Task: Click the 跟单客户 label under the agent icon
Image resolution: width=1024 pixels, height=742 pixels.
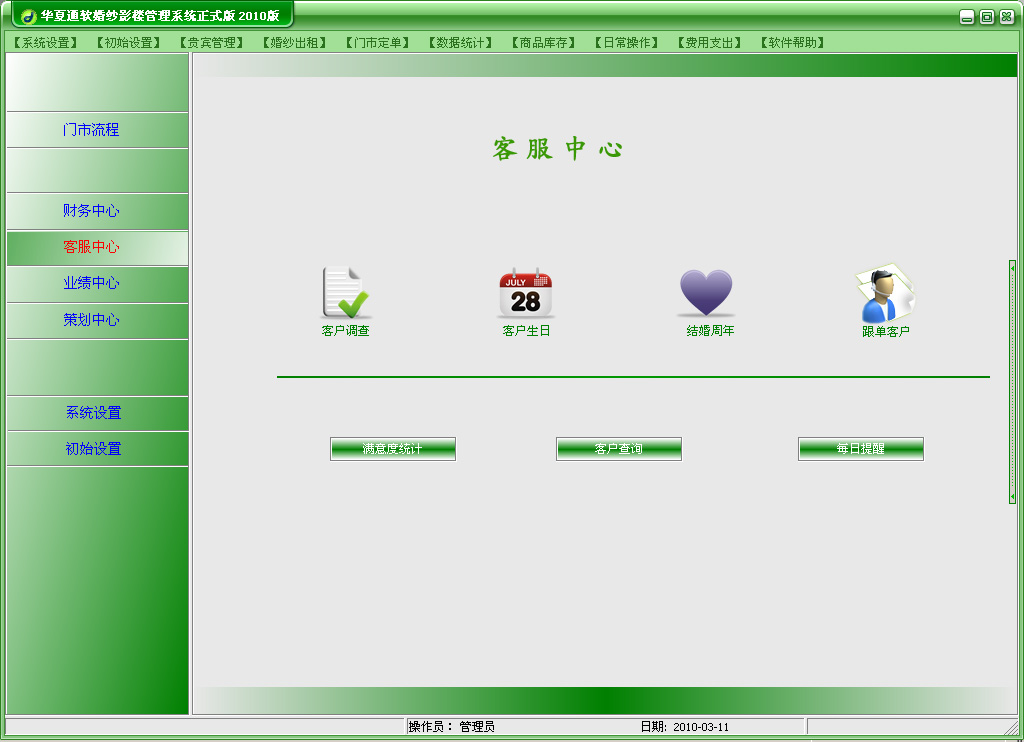Action: click(x=886, y=332)
